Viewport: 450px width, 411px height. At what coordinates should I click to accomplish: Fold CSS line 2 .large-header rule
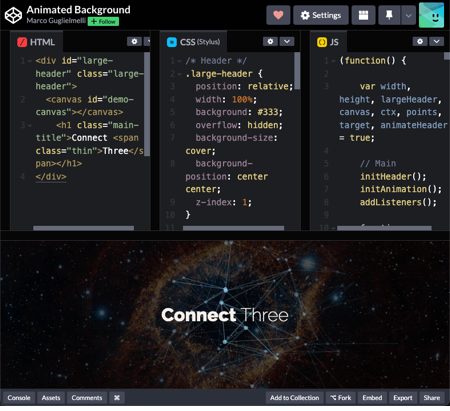point(180,74)
